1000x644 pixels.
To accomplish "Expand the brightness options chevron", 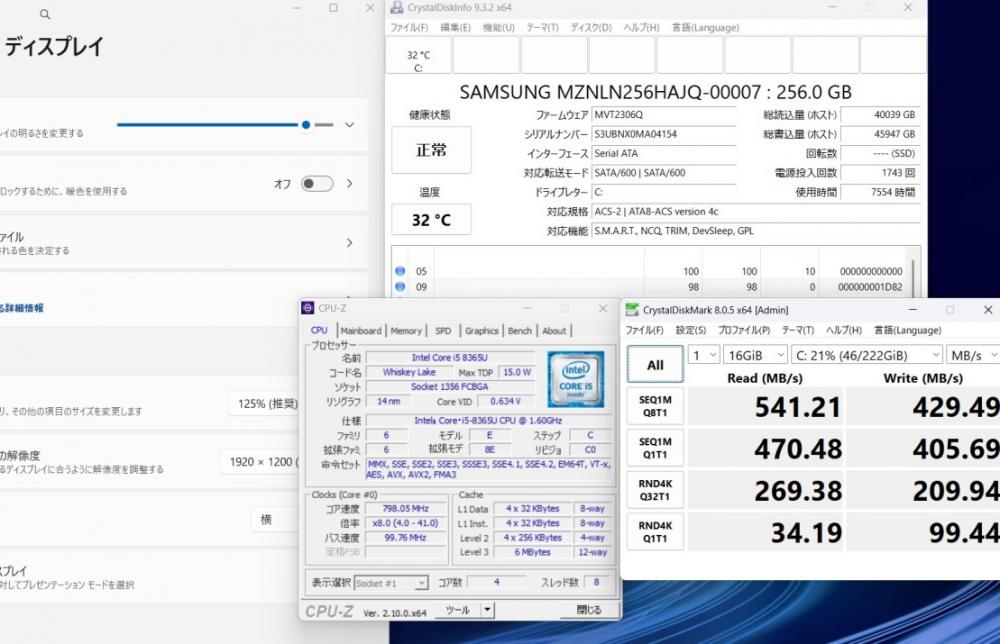I will pos(349,125).
